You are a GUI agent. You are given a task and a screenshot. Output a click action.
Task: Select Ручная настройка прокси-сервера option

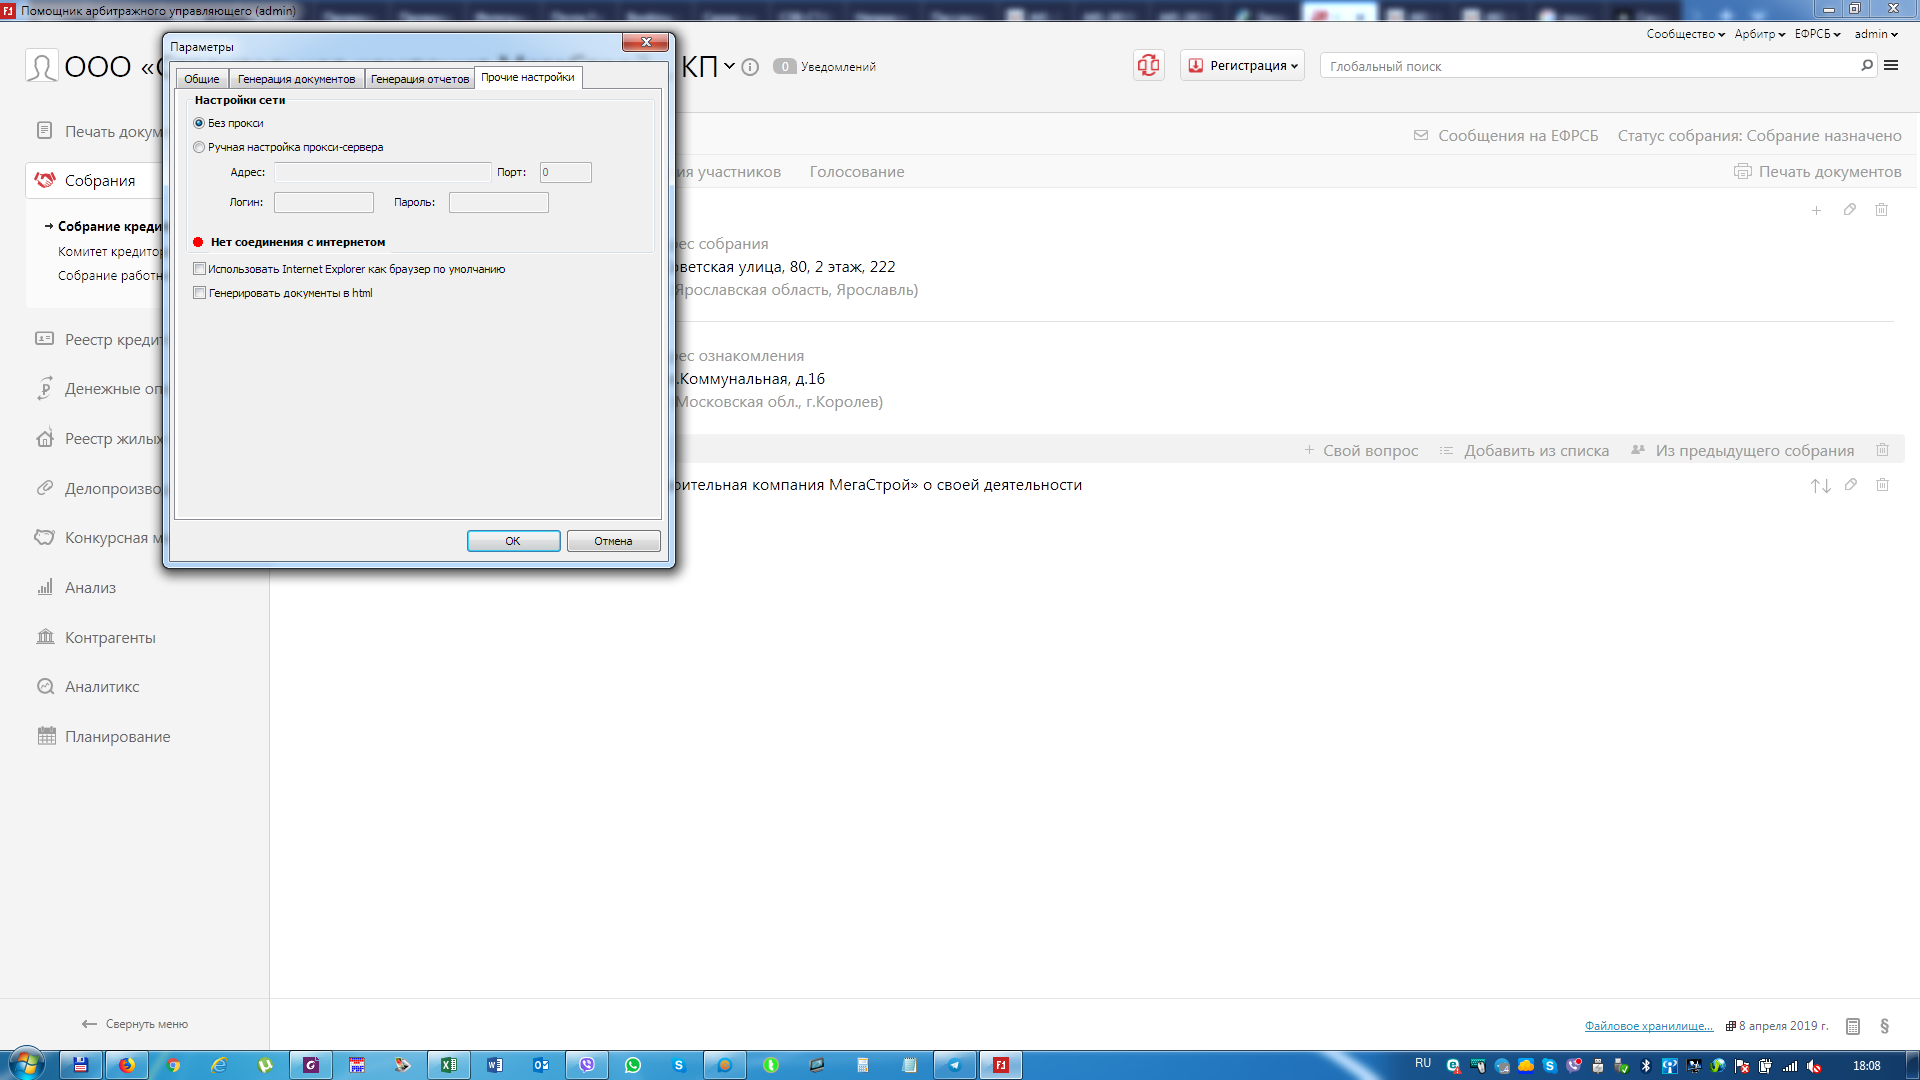click(x=199, y=147)
